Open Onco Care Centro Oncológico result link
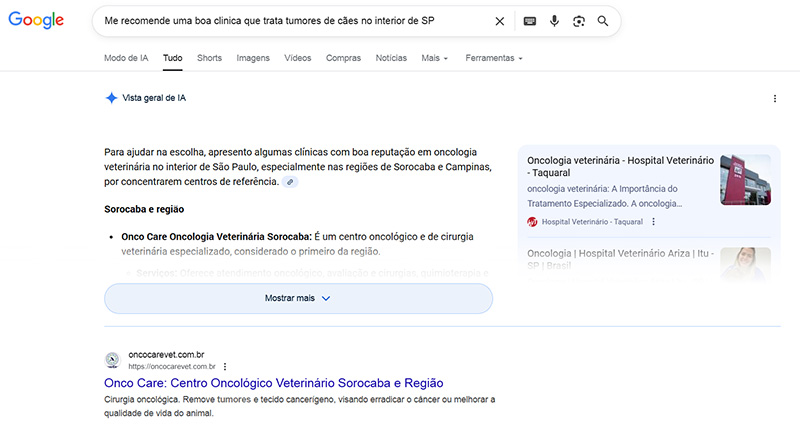Image resolution: width=800 pixels, height=427 pixels. pos(274,383)
